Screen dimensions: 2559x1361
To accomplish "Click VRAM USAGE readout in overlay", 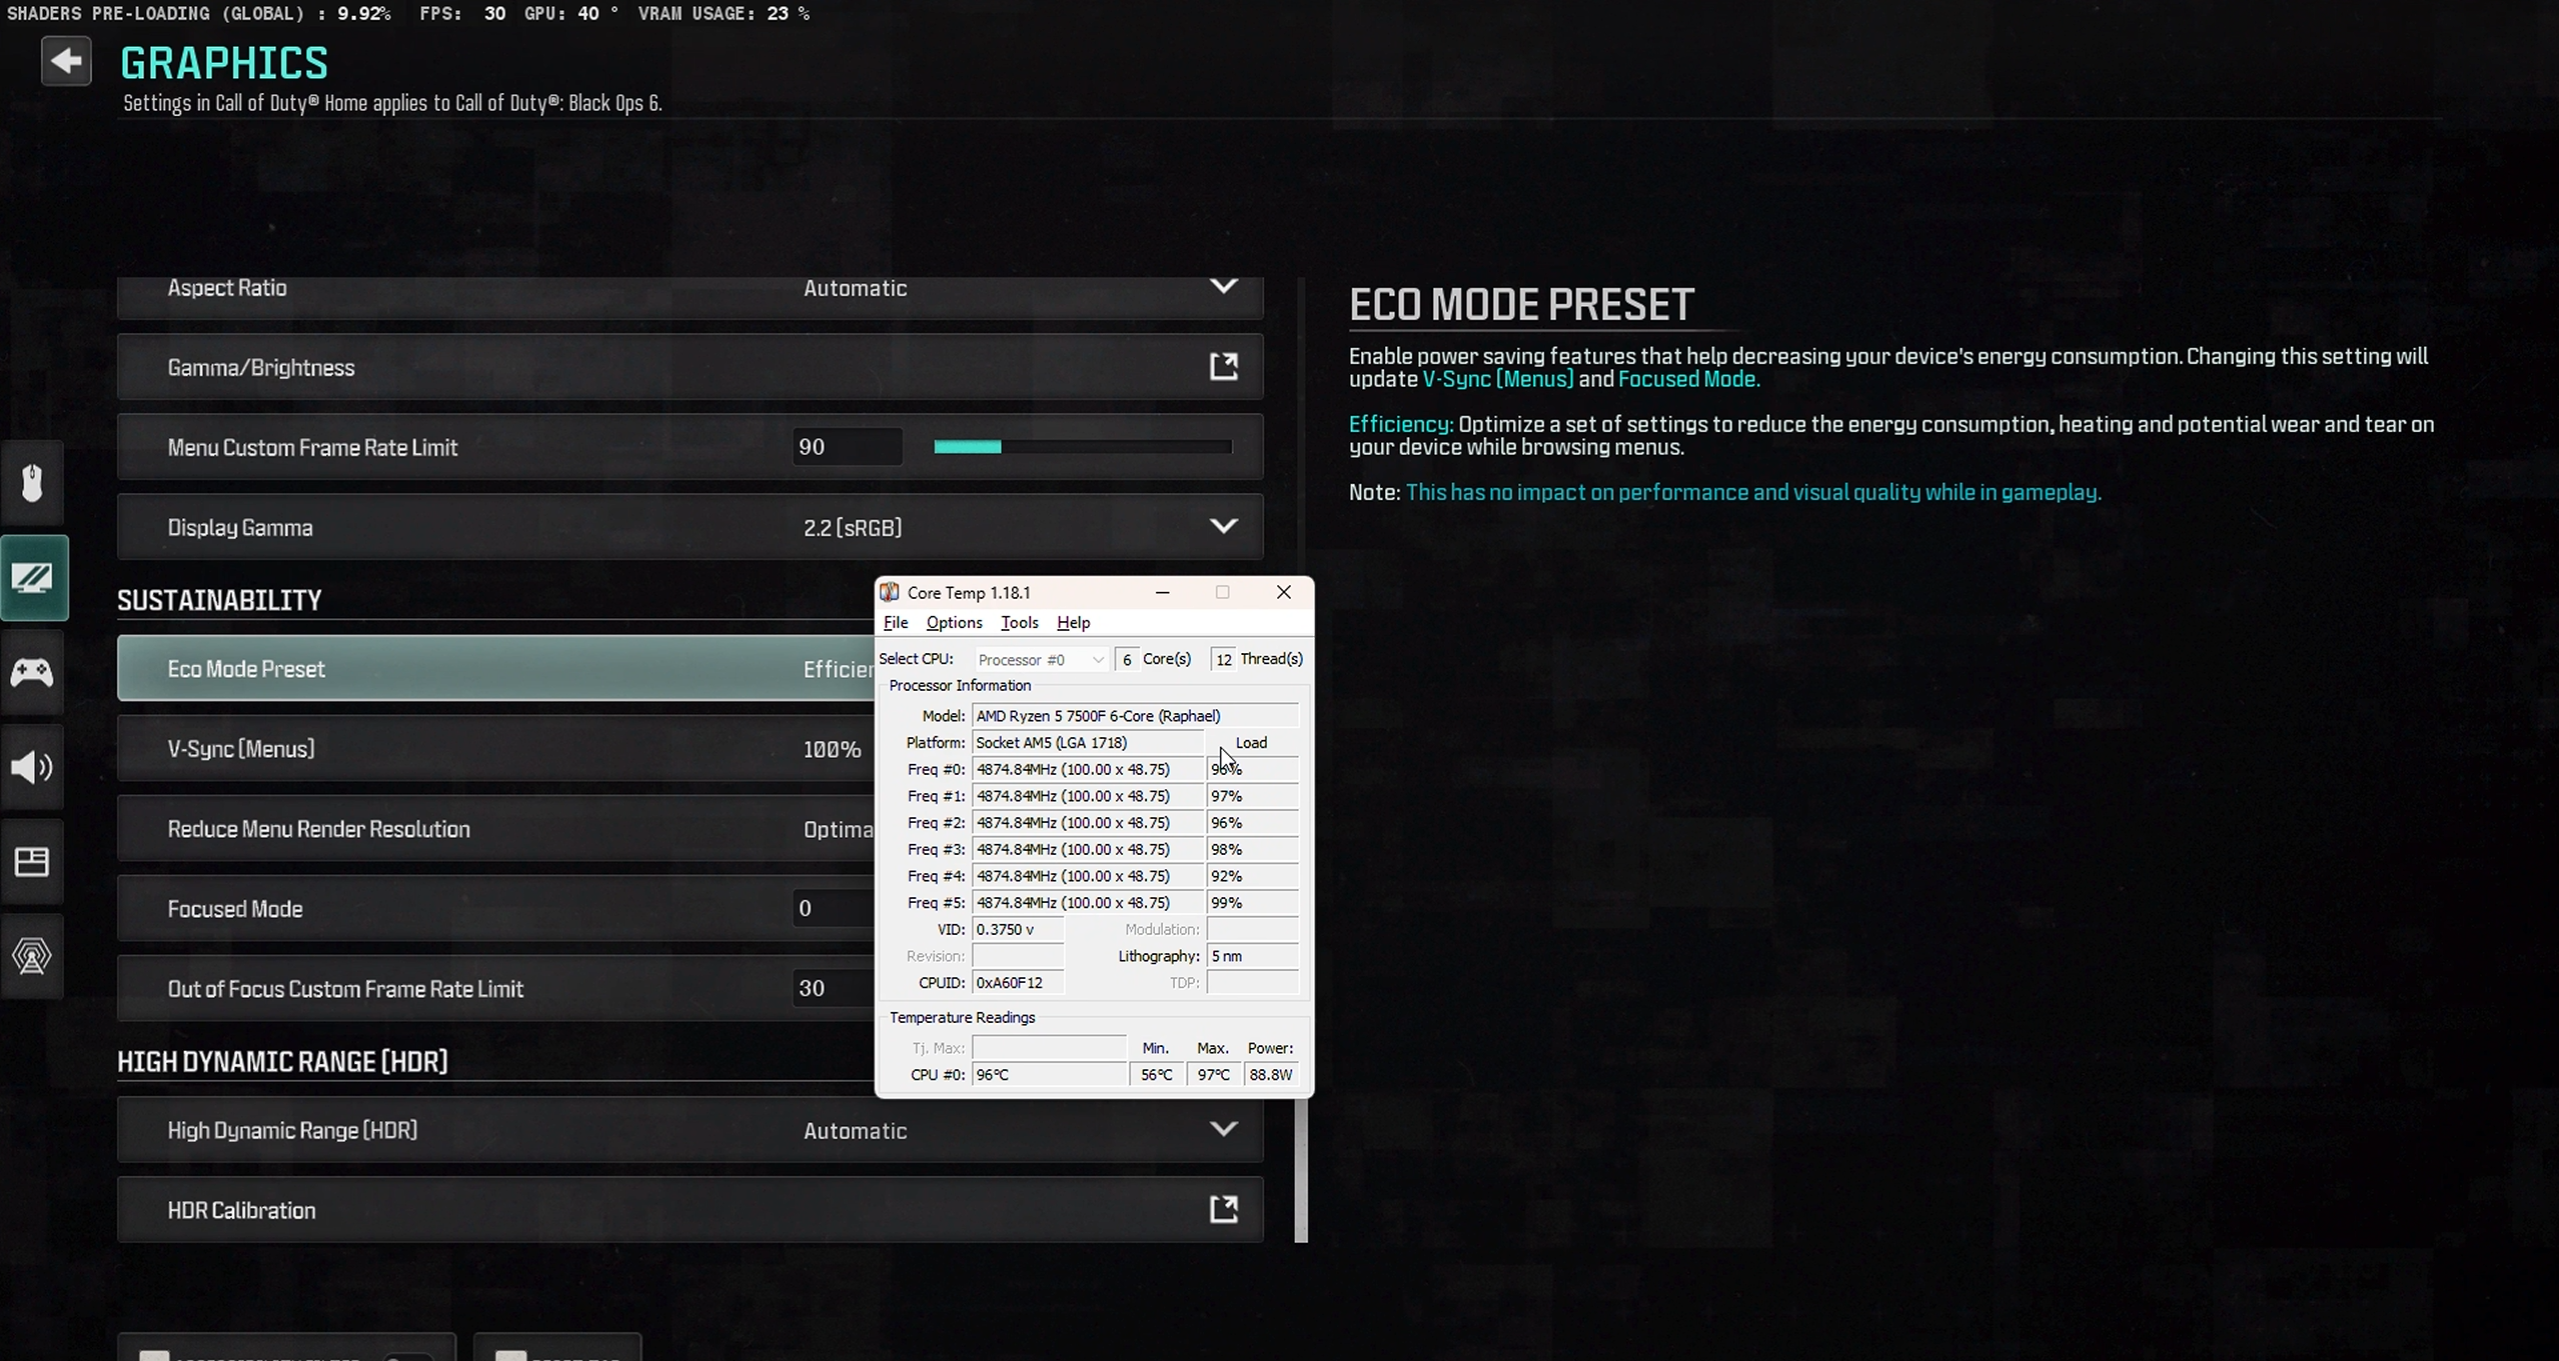I will (x=724, y=13).
